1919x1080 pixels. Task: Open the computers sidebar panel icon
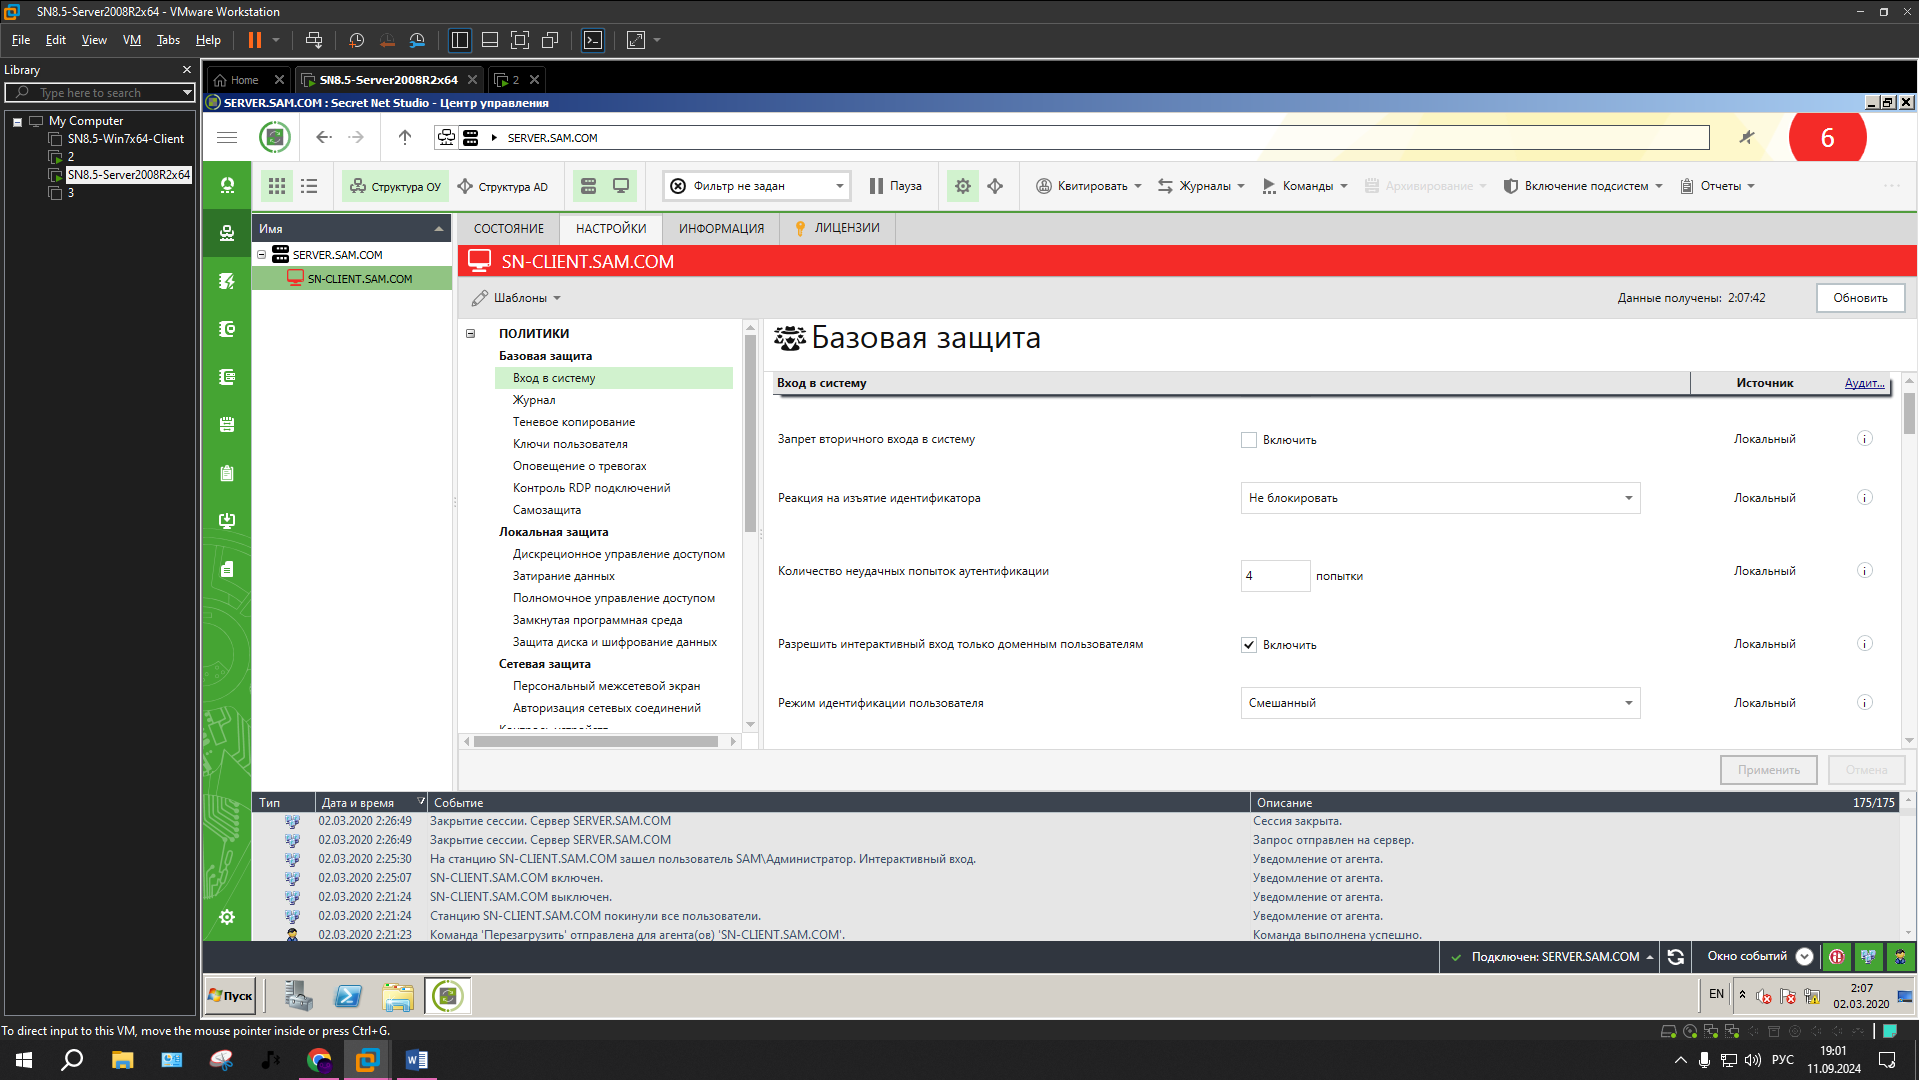tap(227, 234)
